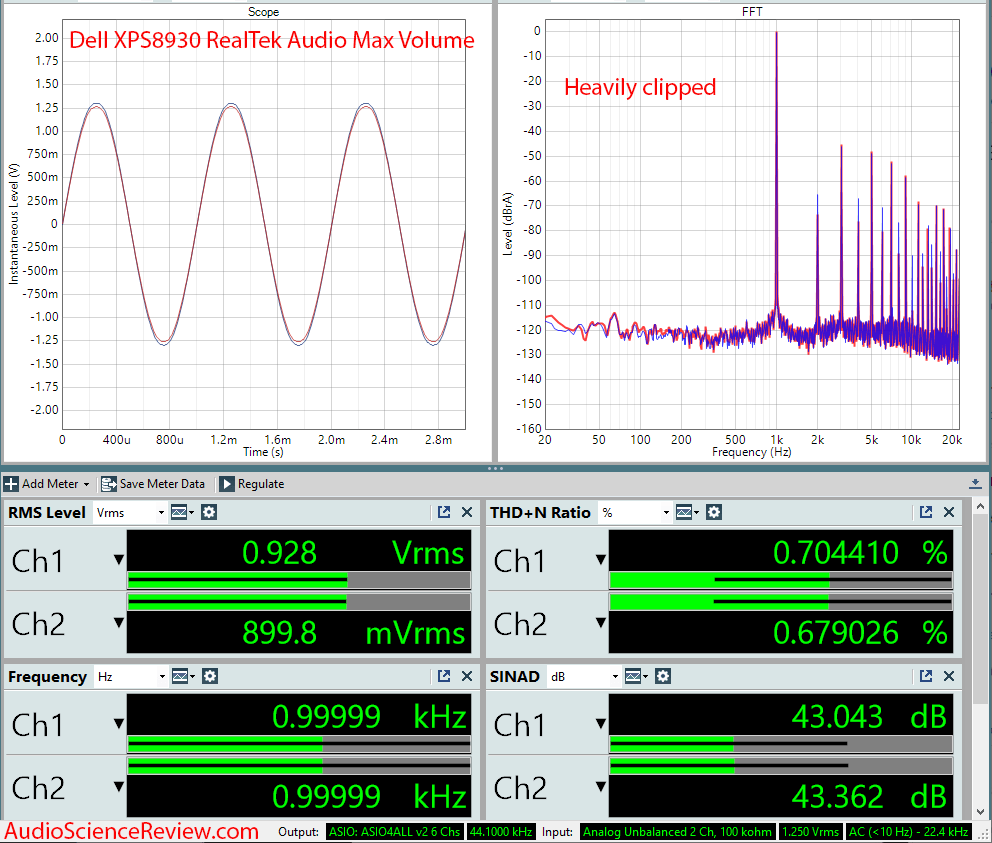The height and width of the screenshot is (843, 992).
Task: Click the RMS Level Ch1 bar meter
Action: (x=299, y=580)
